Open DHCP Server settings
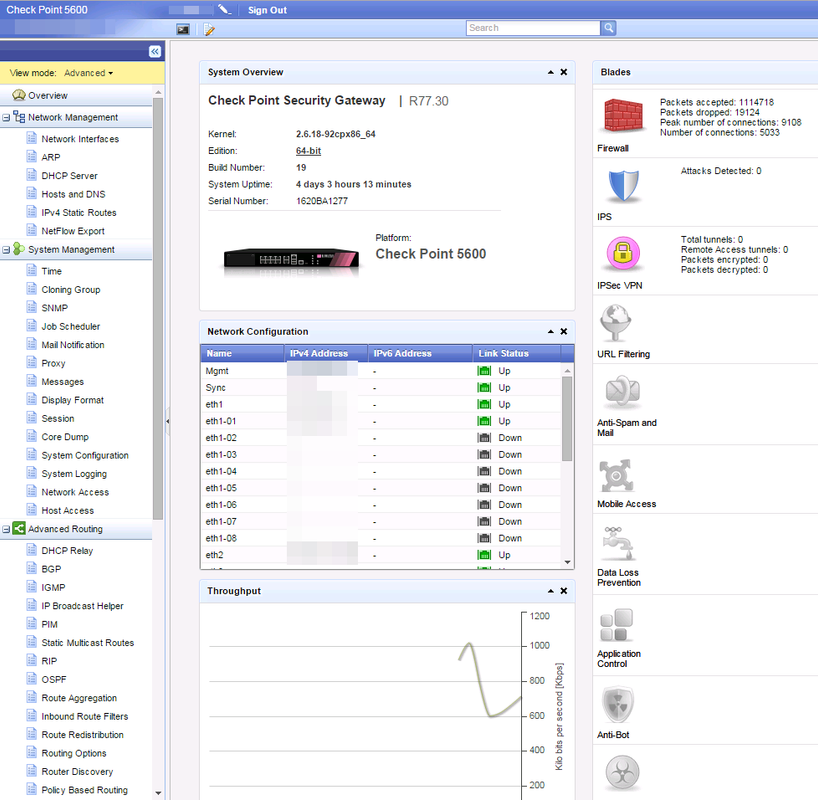The height and width of the screenshot is (800, 818). pos(69,176)
